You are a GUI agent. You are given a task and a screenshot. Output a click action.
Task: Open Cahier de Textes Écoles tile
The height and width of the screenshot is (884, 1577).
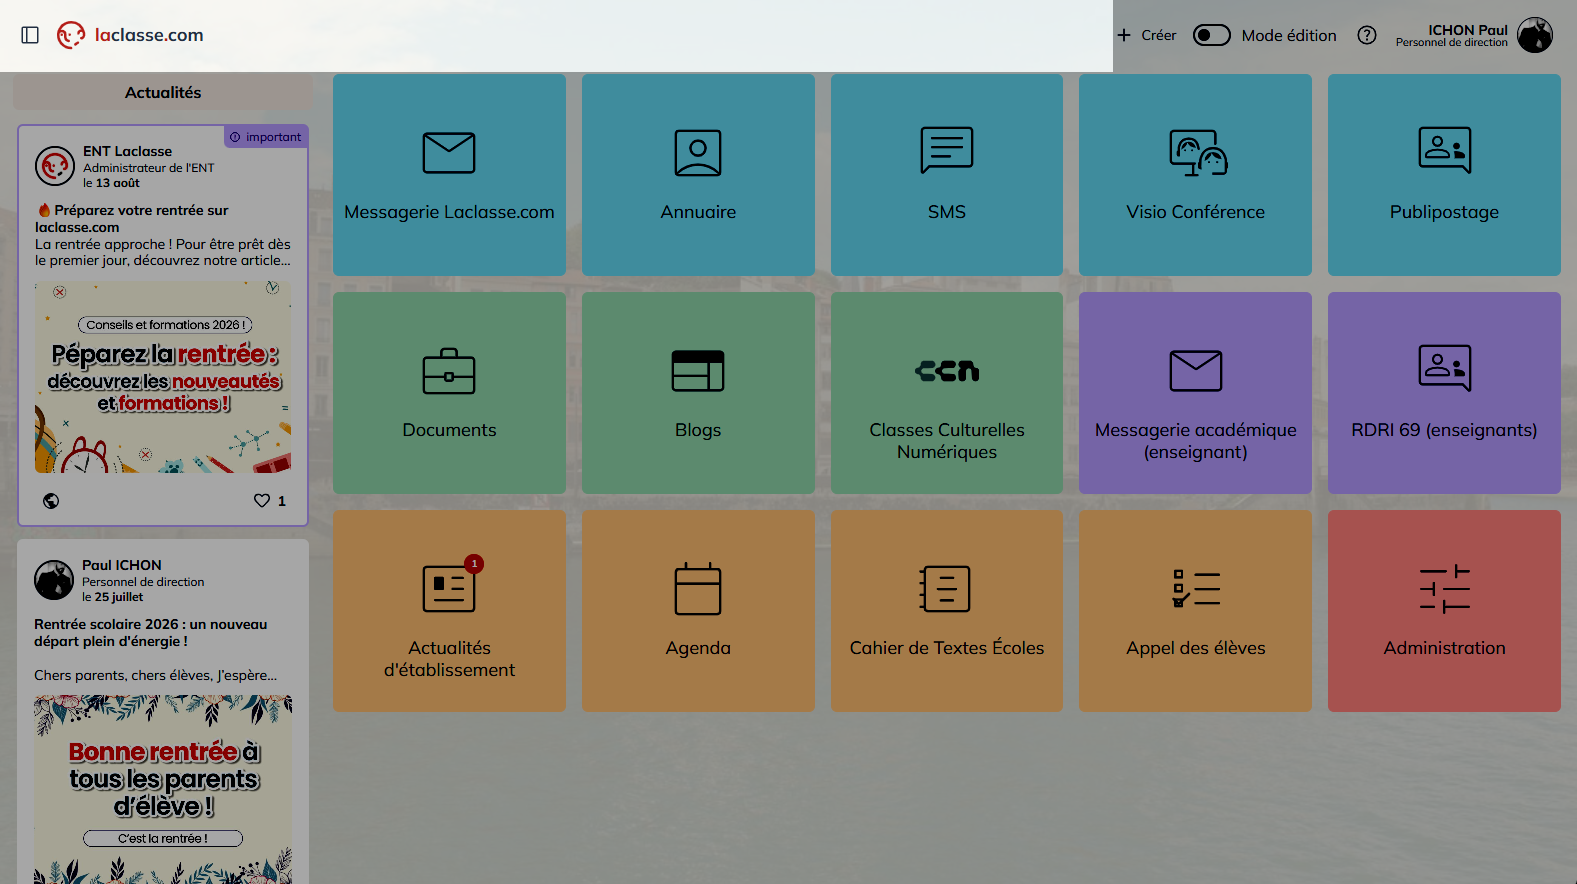point(947,611)
